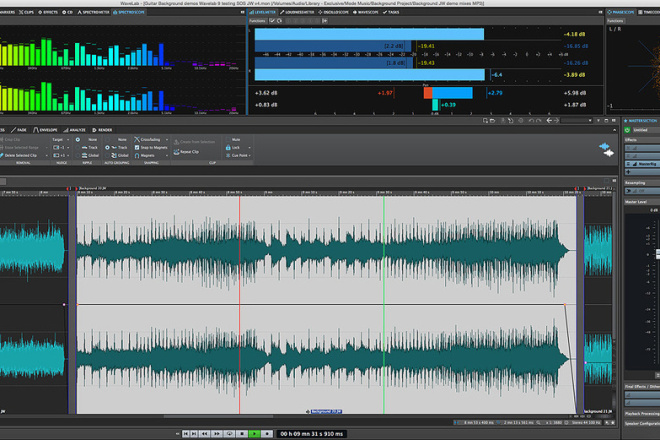Viewport: 660px width, 440px height.
Task: Select ripple None radio option
Action: (78, 139)
